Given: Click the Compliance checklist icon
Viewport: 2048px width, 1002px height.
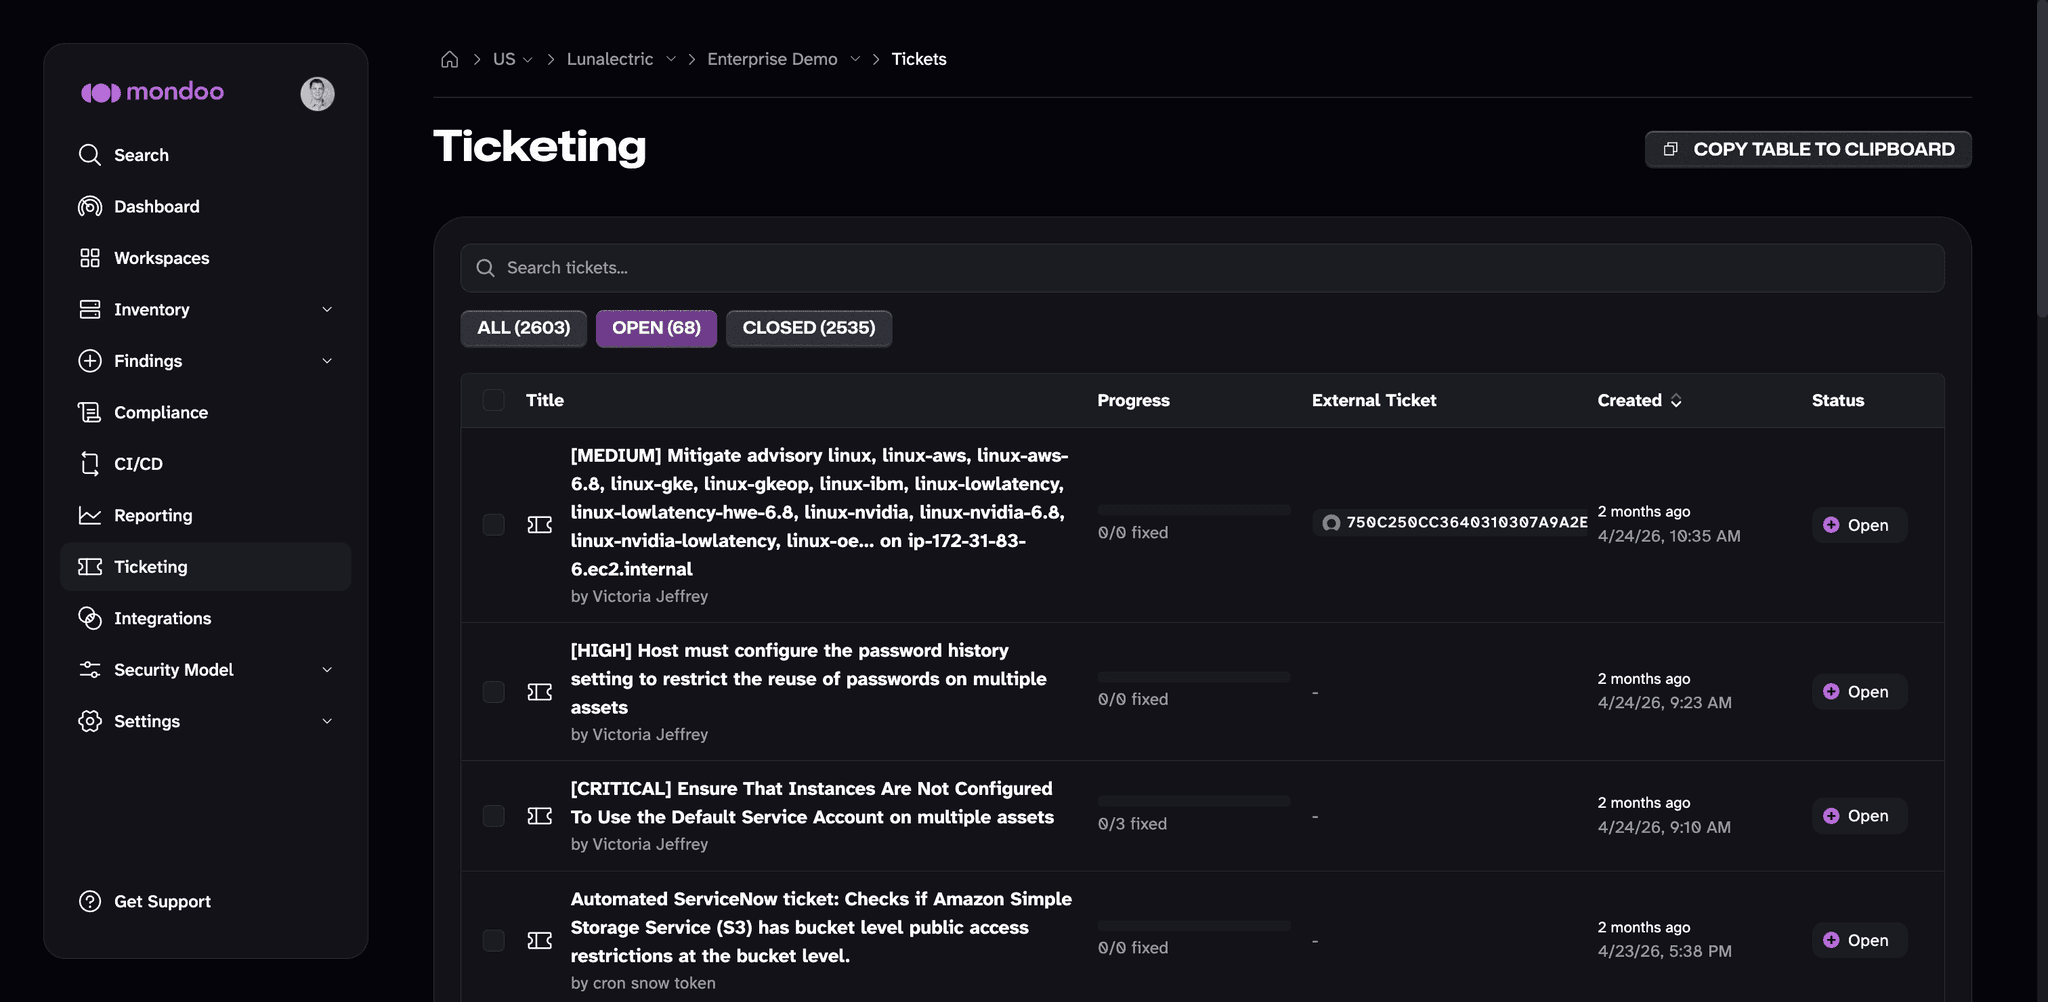Looking at the screenshot, I should point(90,412).
